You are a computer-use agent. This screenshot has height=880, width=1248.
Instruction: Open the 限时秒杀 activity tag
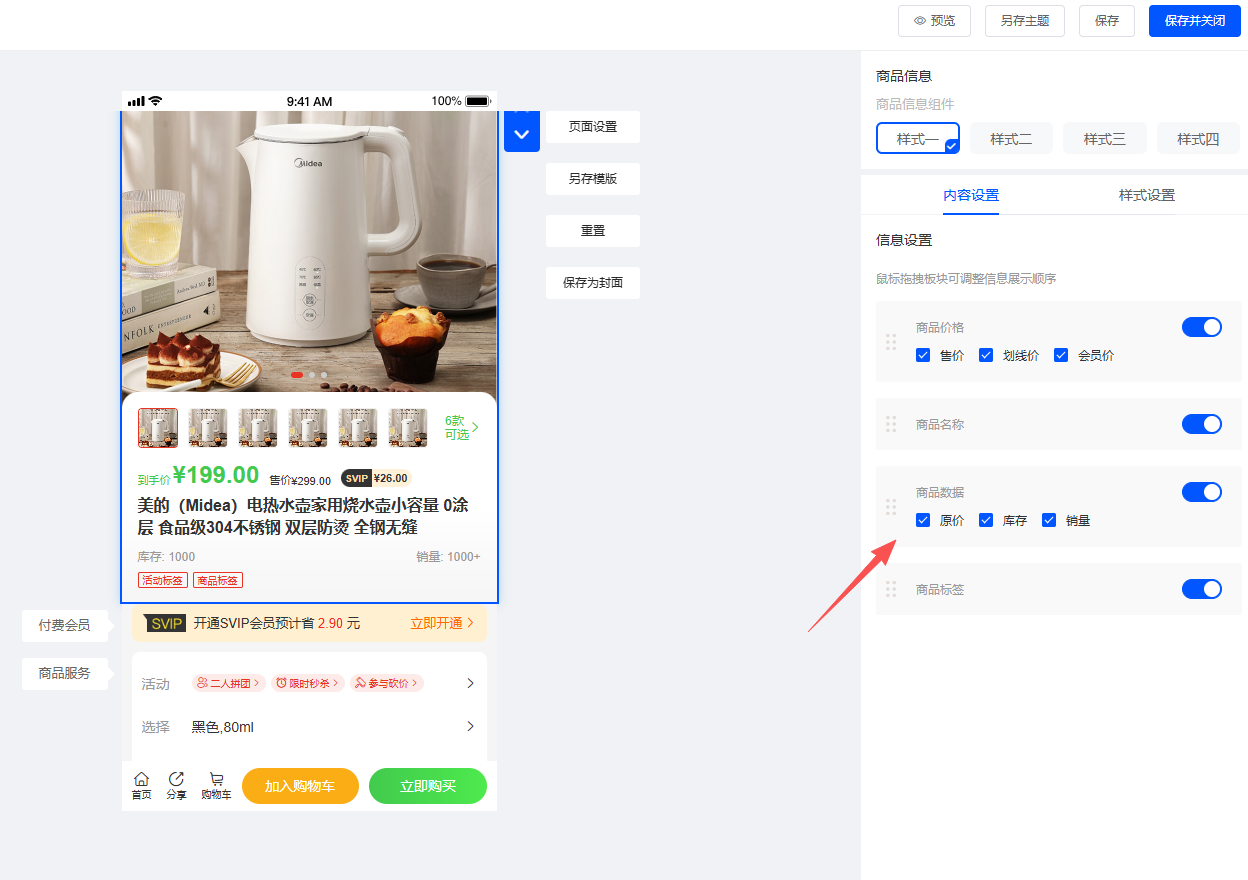pyautogui.click(x=307, y=683)
